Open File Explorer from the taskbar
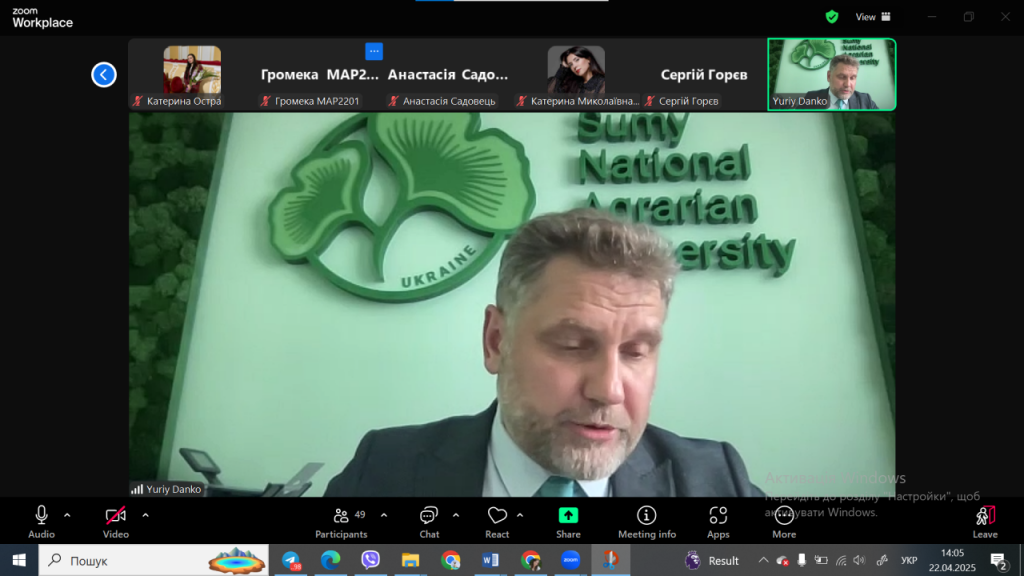 pyautogui.click(x=410, y=560)
